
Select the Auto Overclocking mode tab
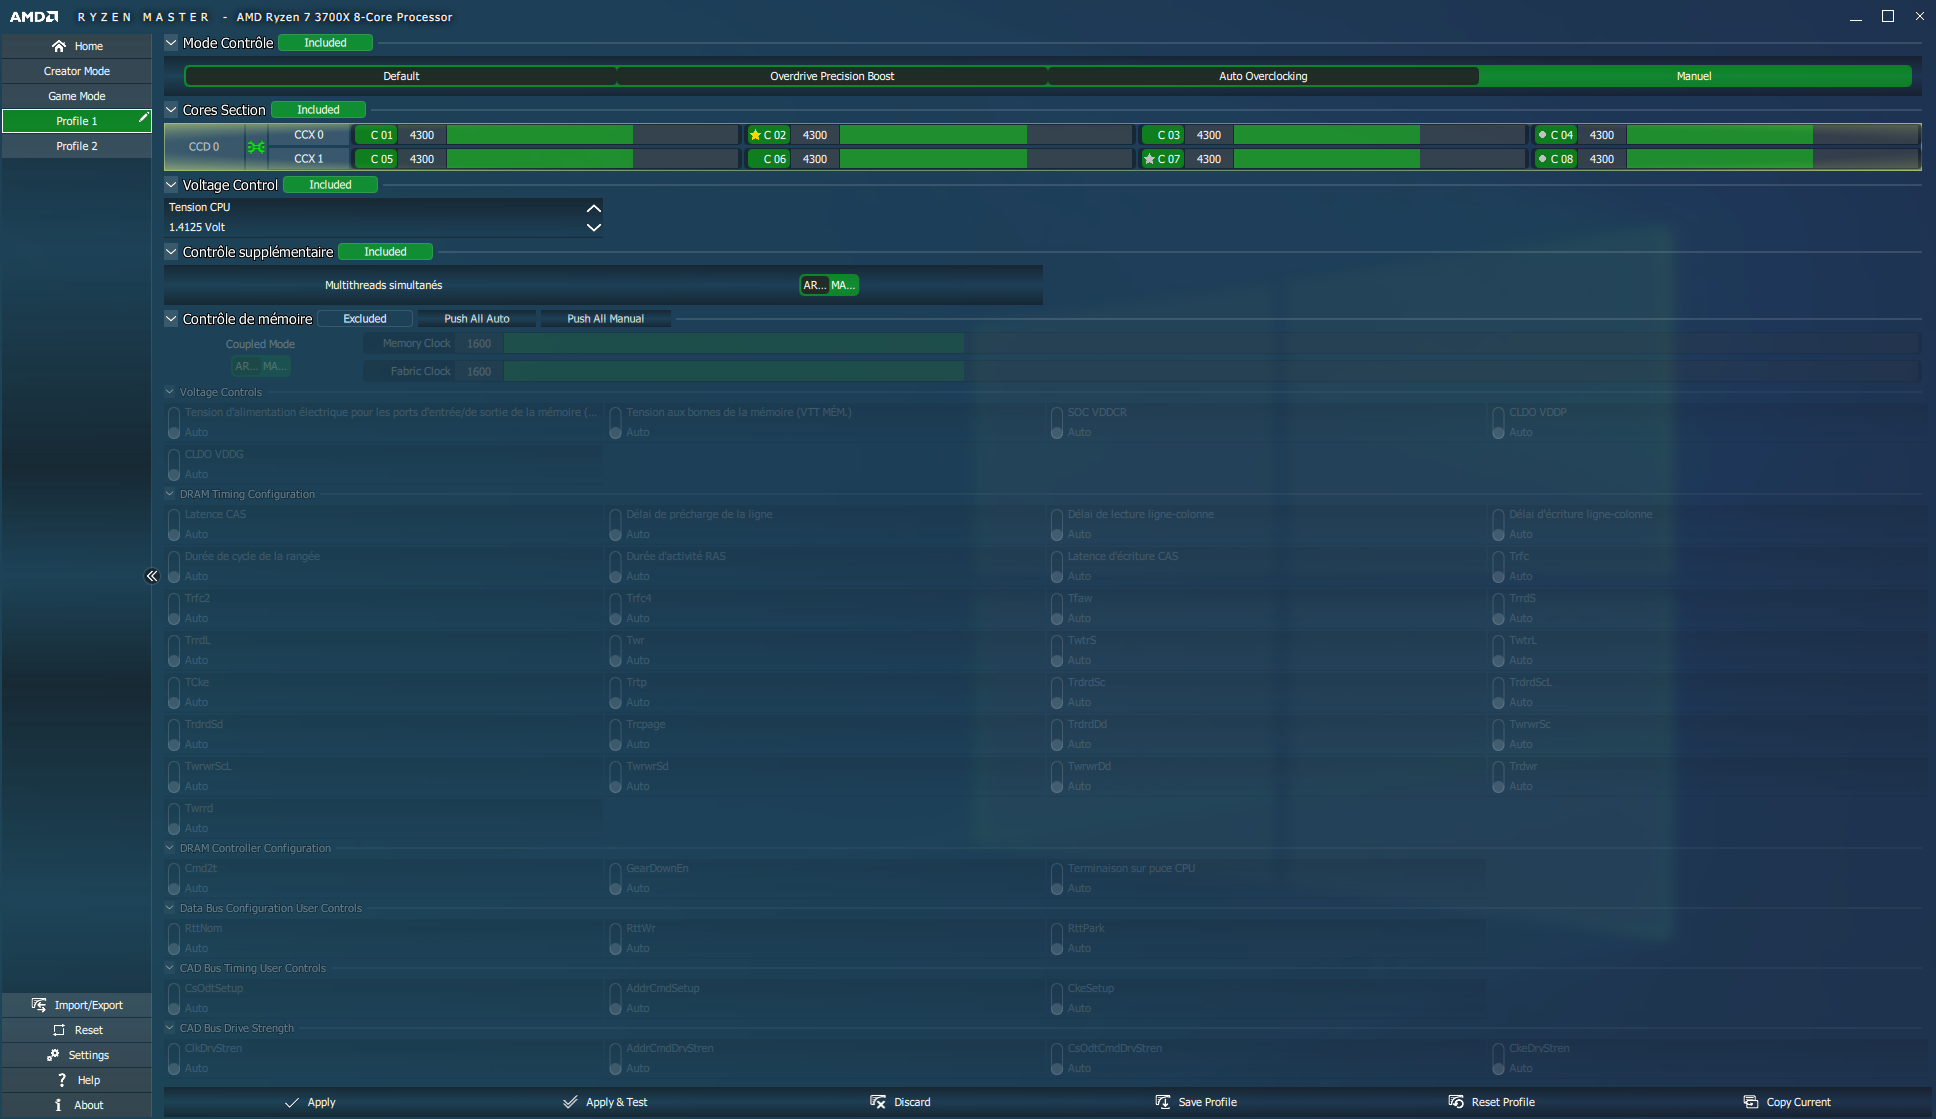1262,76
